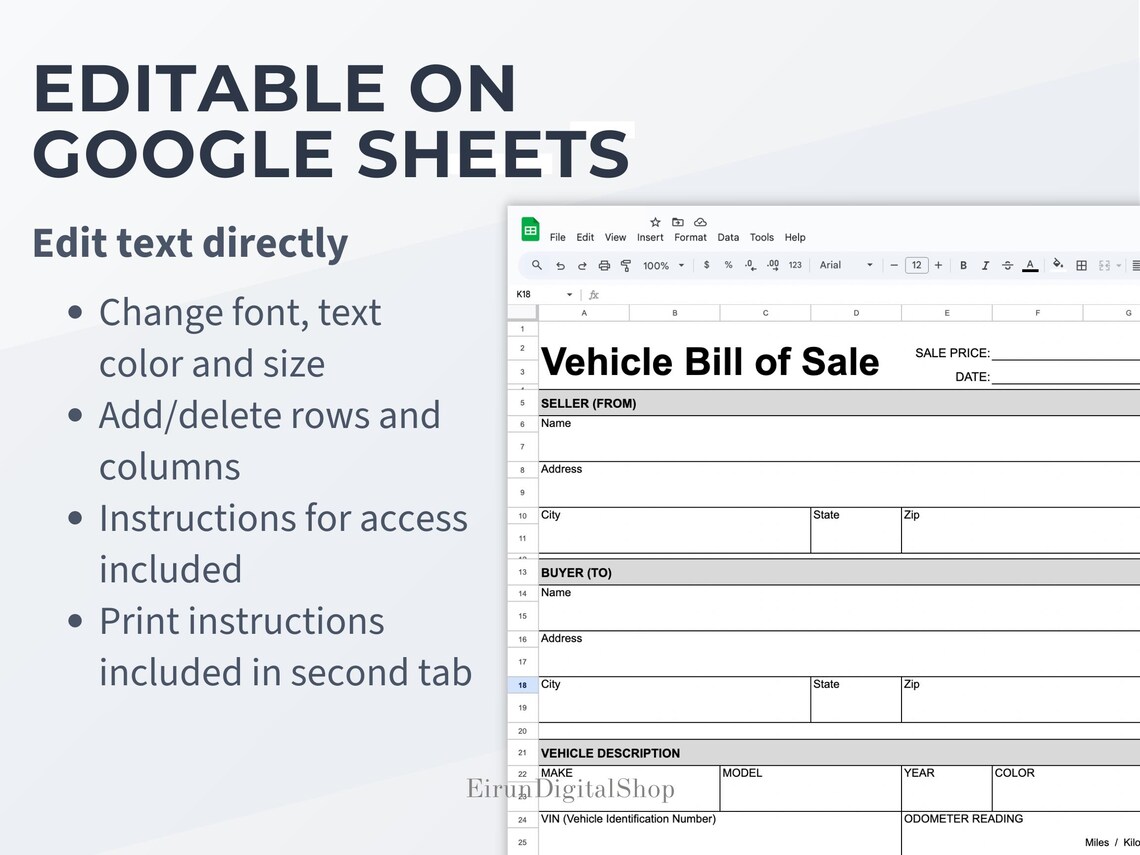The width and height of the screenshot is (1140, 855).
Task: Select row 5 header
Action: point(522,403)
